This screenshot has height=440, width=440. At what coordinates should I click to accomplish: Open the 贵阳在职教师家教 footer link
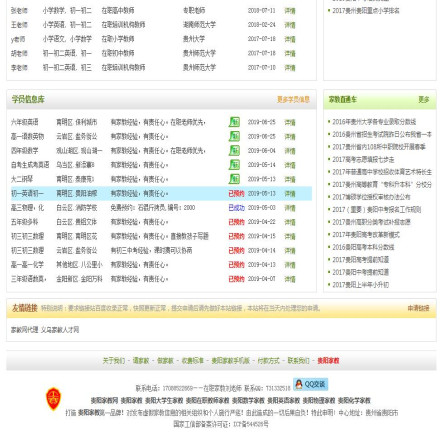[207, 400]
